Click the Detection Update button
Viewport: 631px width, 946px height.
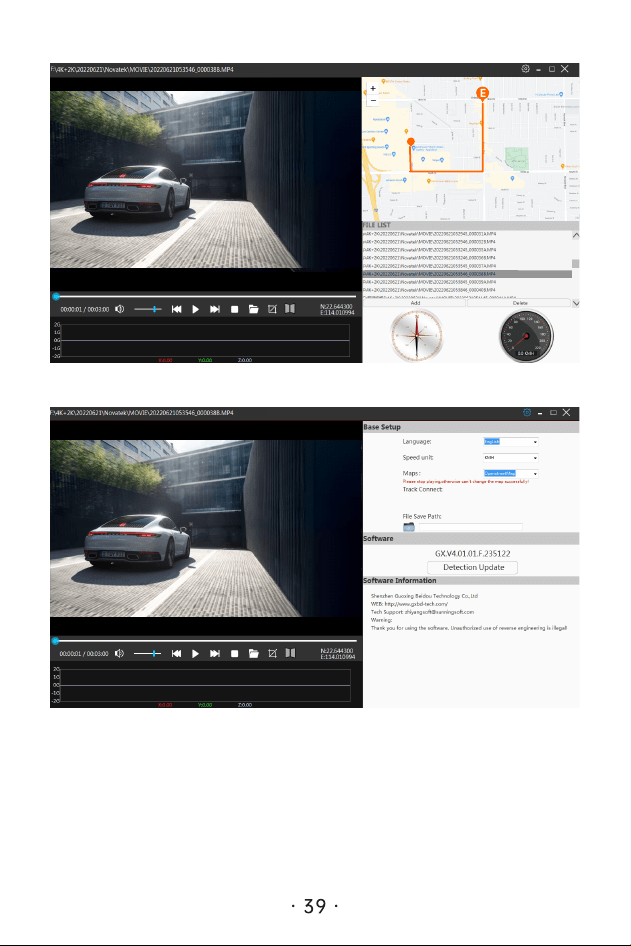click(473, 567)
